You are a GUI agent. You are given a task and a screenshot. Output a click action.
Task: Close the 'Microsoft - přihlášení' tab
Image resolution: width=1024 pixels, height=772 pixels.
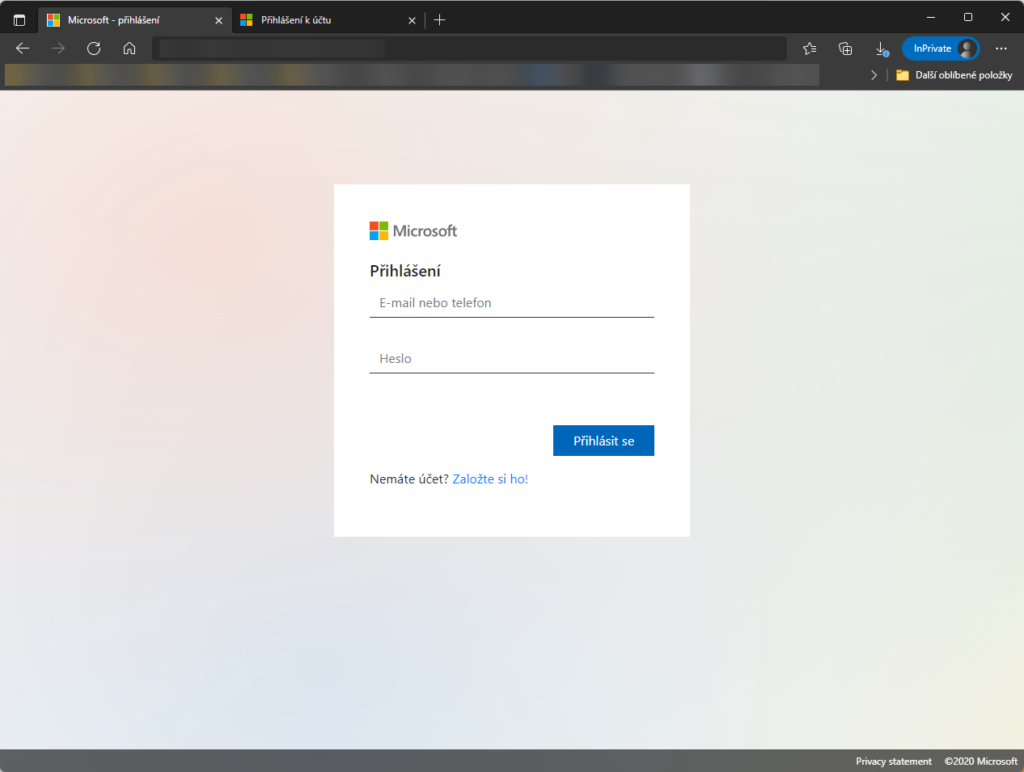219,20
